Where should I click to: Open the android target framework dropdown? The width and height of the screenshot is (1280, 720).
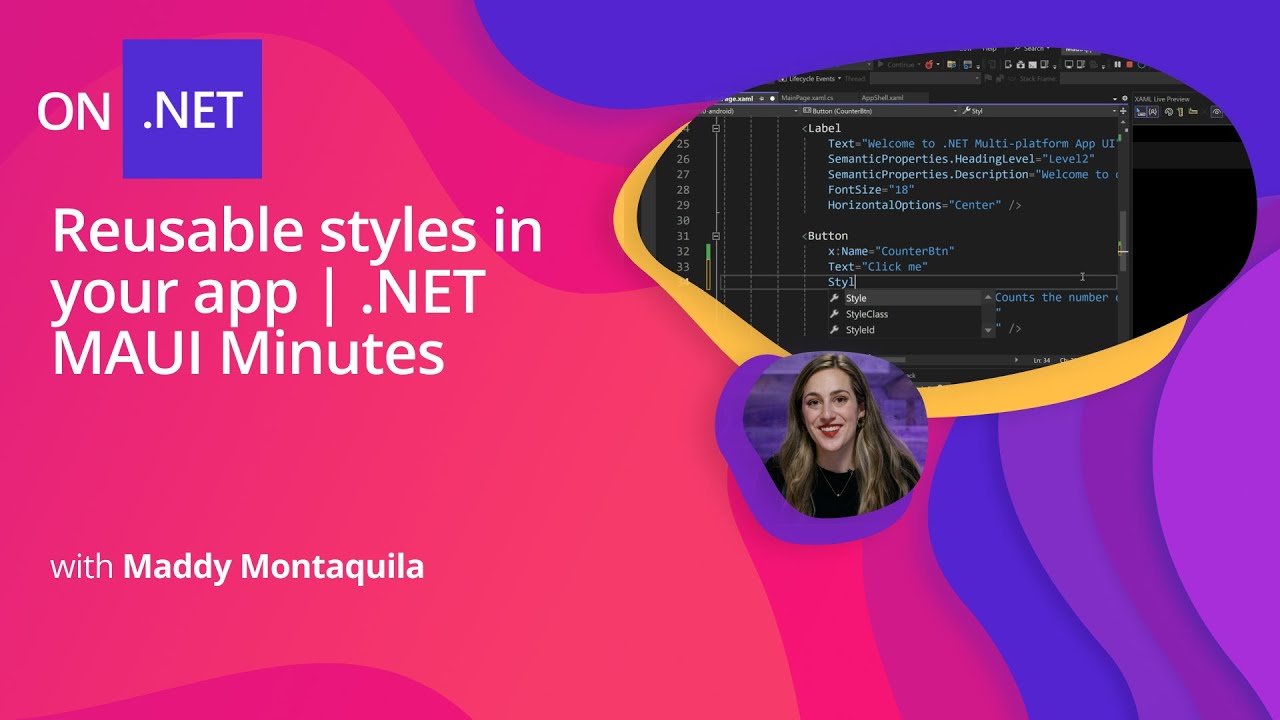tap(750, 111)
